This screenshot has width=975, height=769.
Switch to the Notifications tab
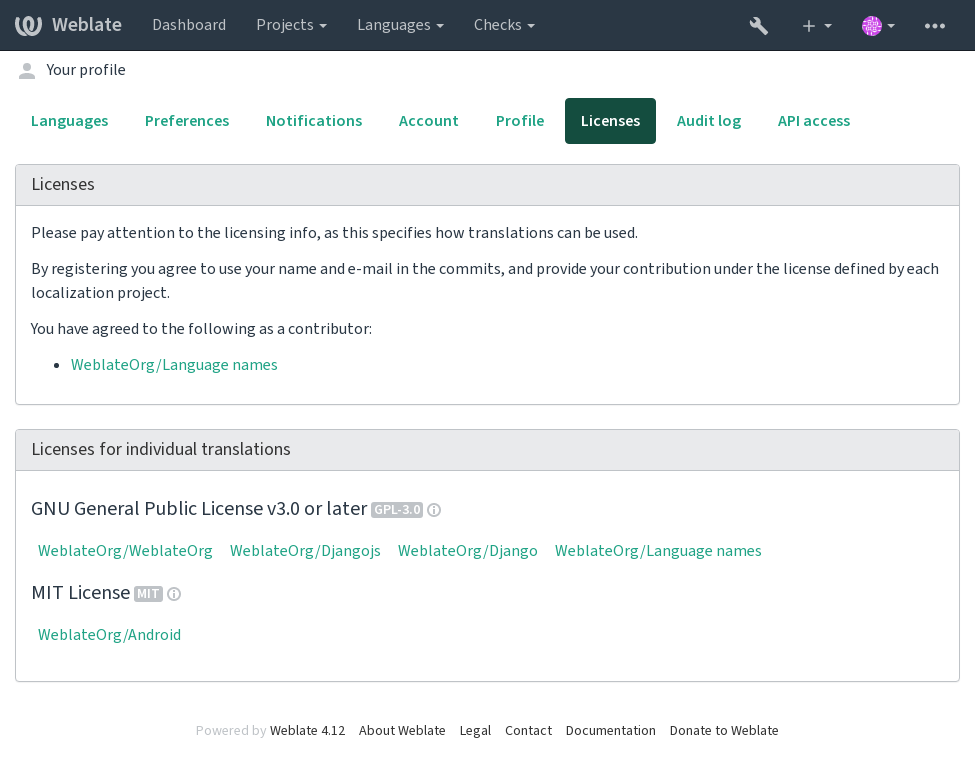click(x=314, y=121)
